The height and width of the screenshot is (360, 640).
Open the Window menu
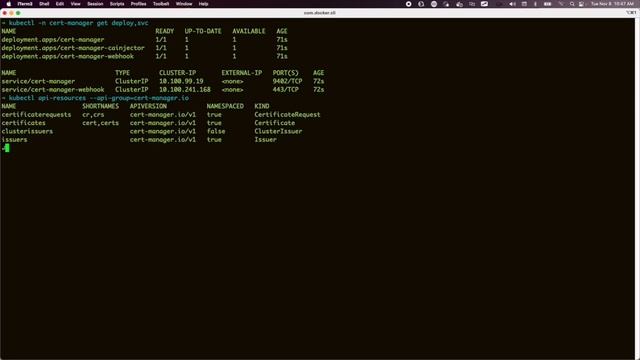184,4
